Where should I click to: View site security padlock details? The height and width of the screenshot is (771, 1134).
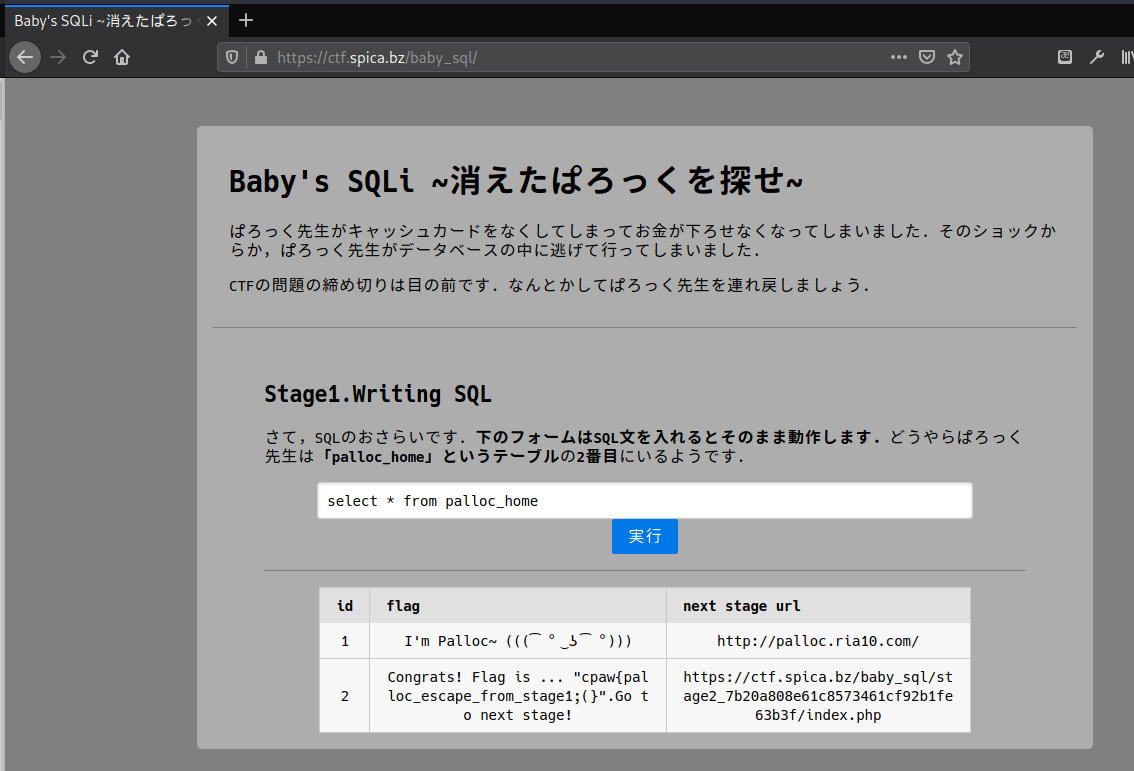tap(261, 58)
